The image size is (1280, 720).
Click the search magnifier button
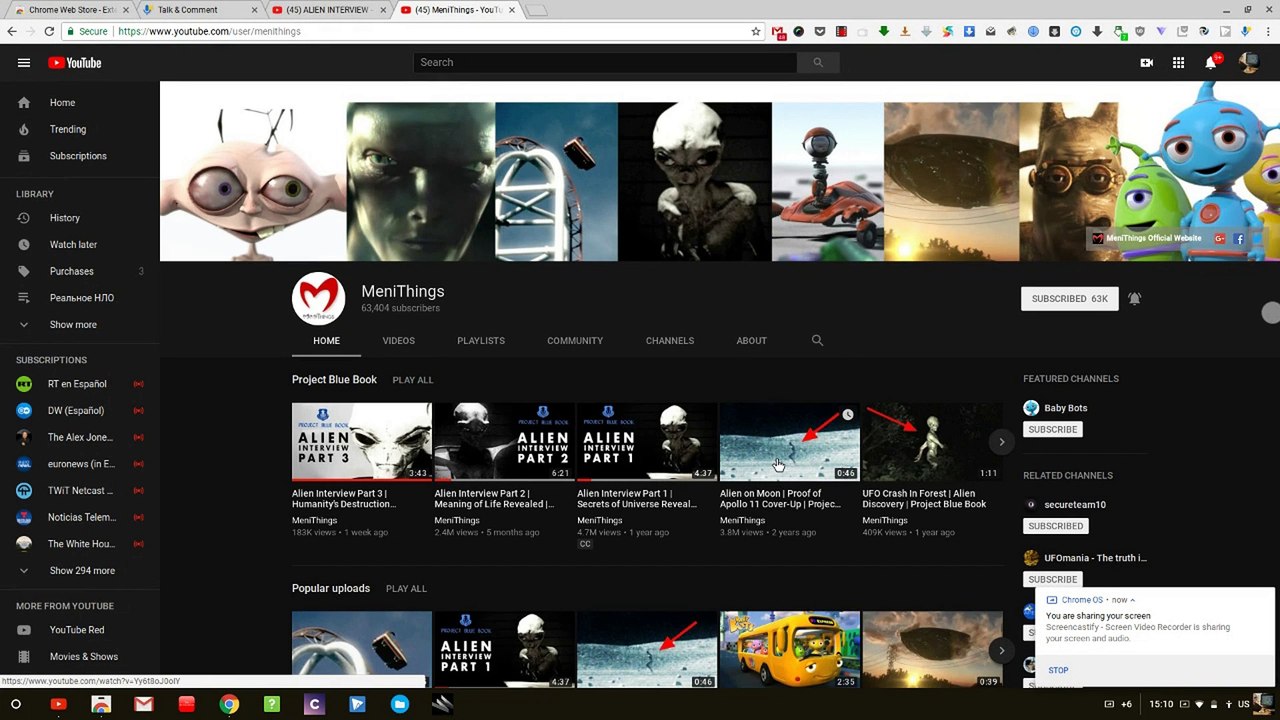click(818, 63)
